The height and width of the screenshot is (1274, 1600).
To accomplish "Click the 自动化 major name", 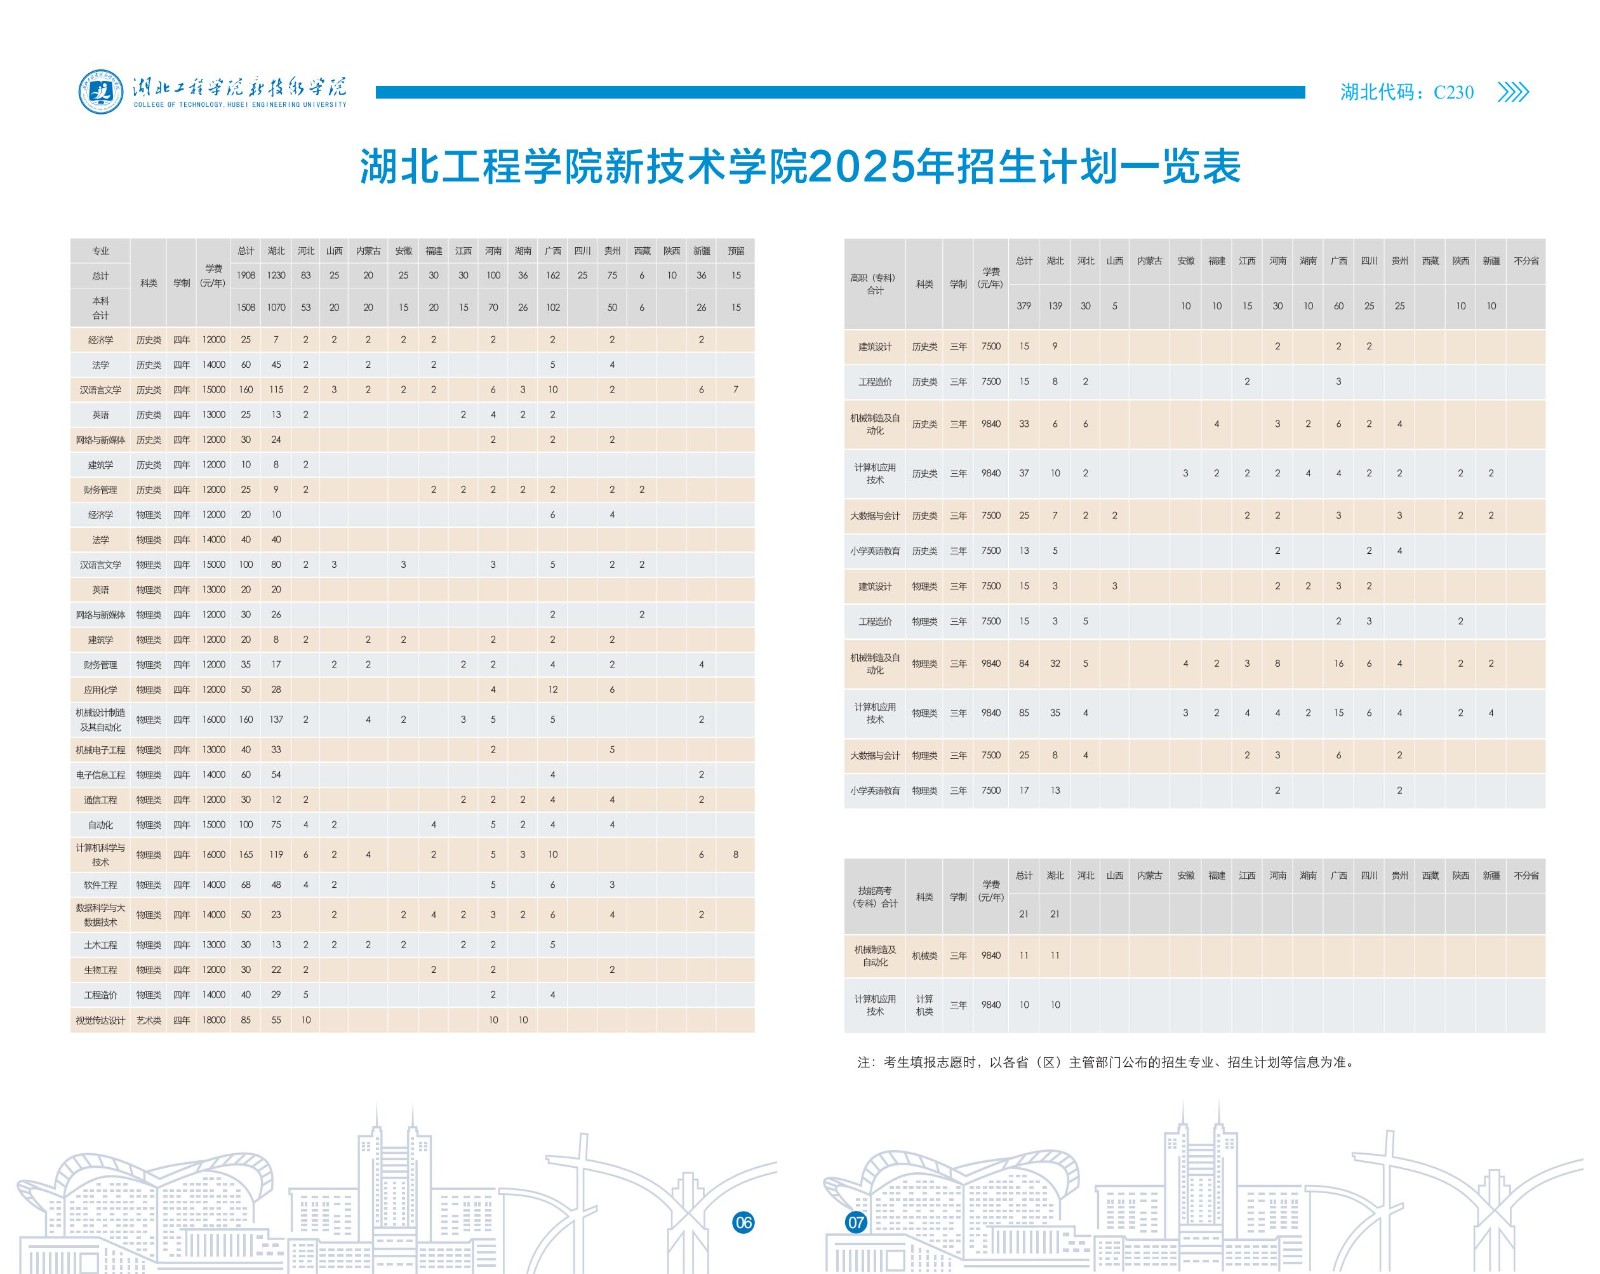I will point(101,825).
